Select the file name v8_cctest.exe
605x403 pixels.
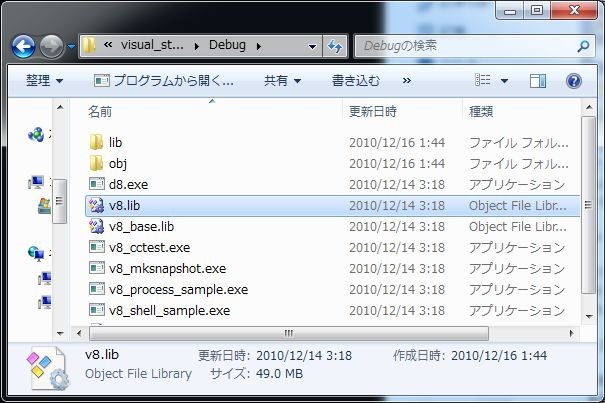tap(149, 247)
